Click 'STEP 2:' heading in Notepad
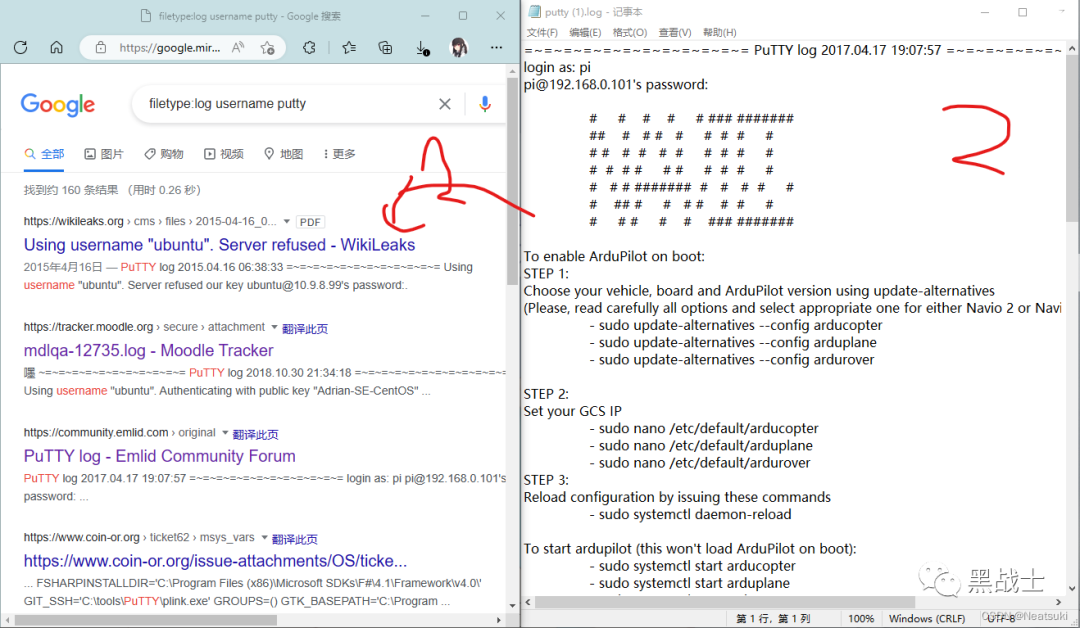Viewport: 1080px width, 628px height. pyautogui.click(x=546, y=394)
